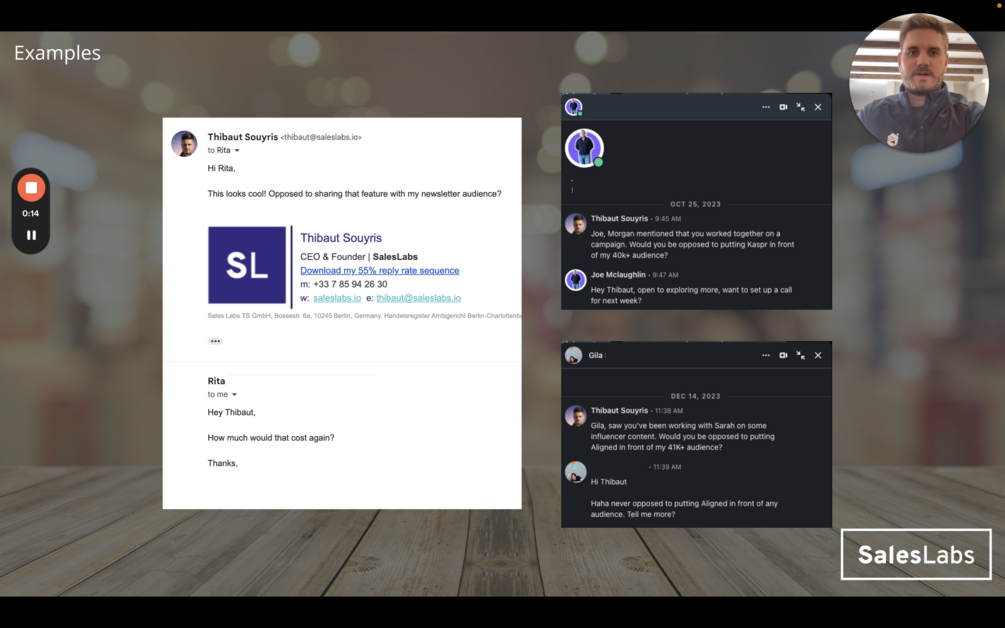Click the 'OCT 25, 2023' date separator
Viewport: 1005px width, 628px height.
coord(695,204)
